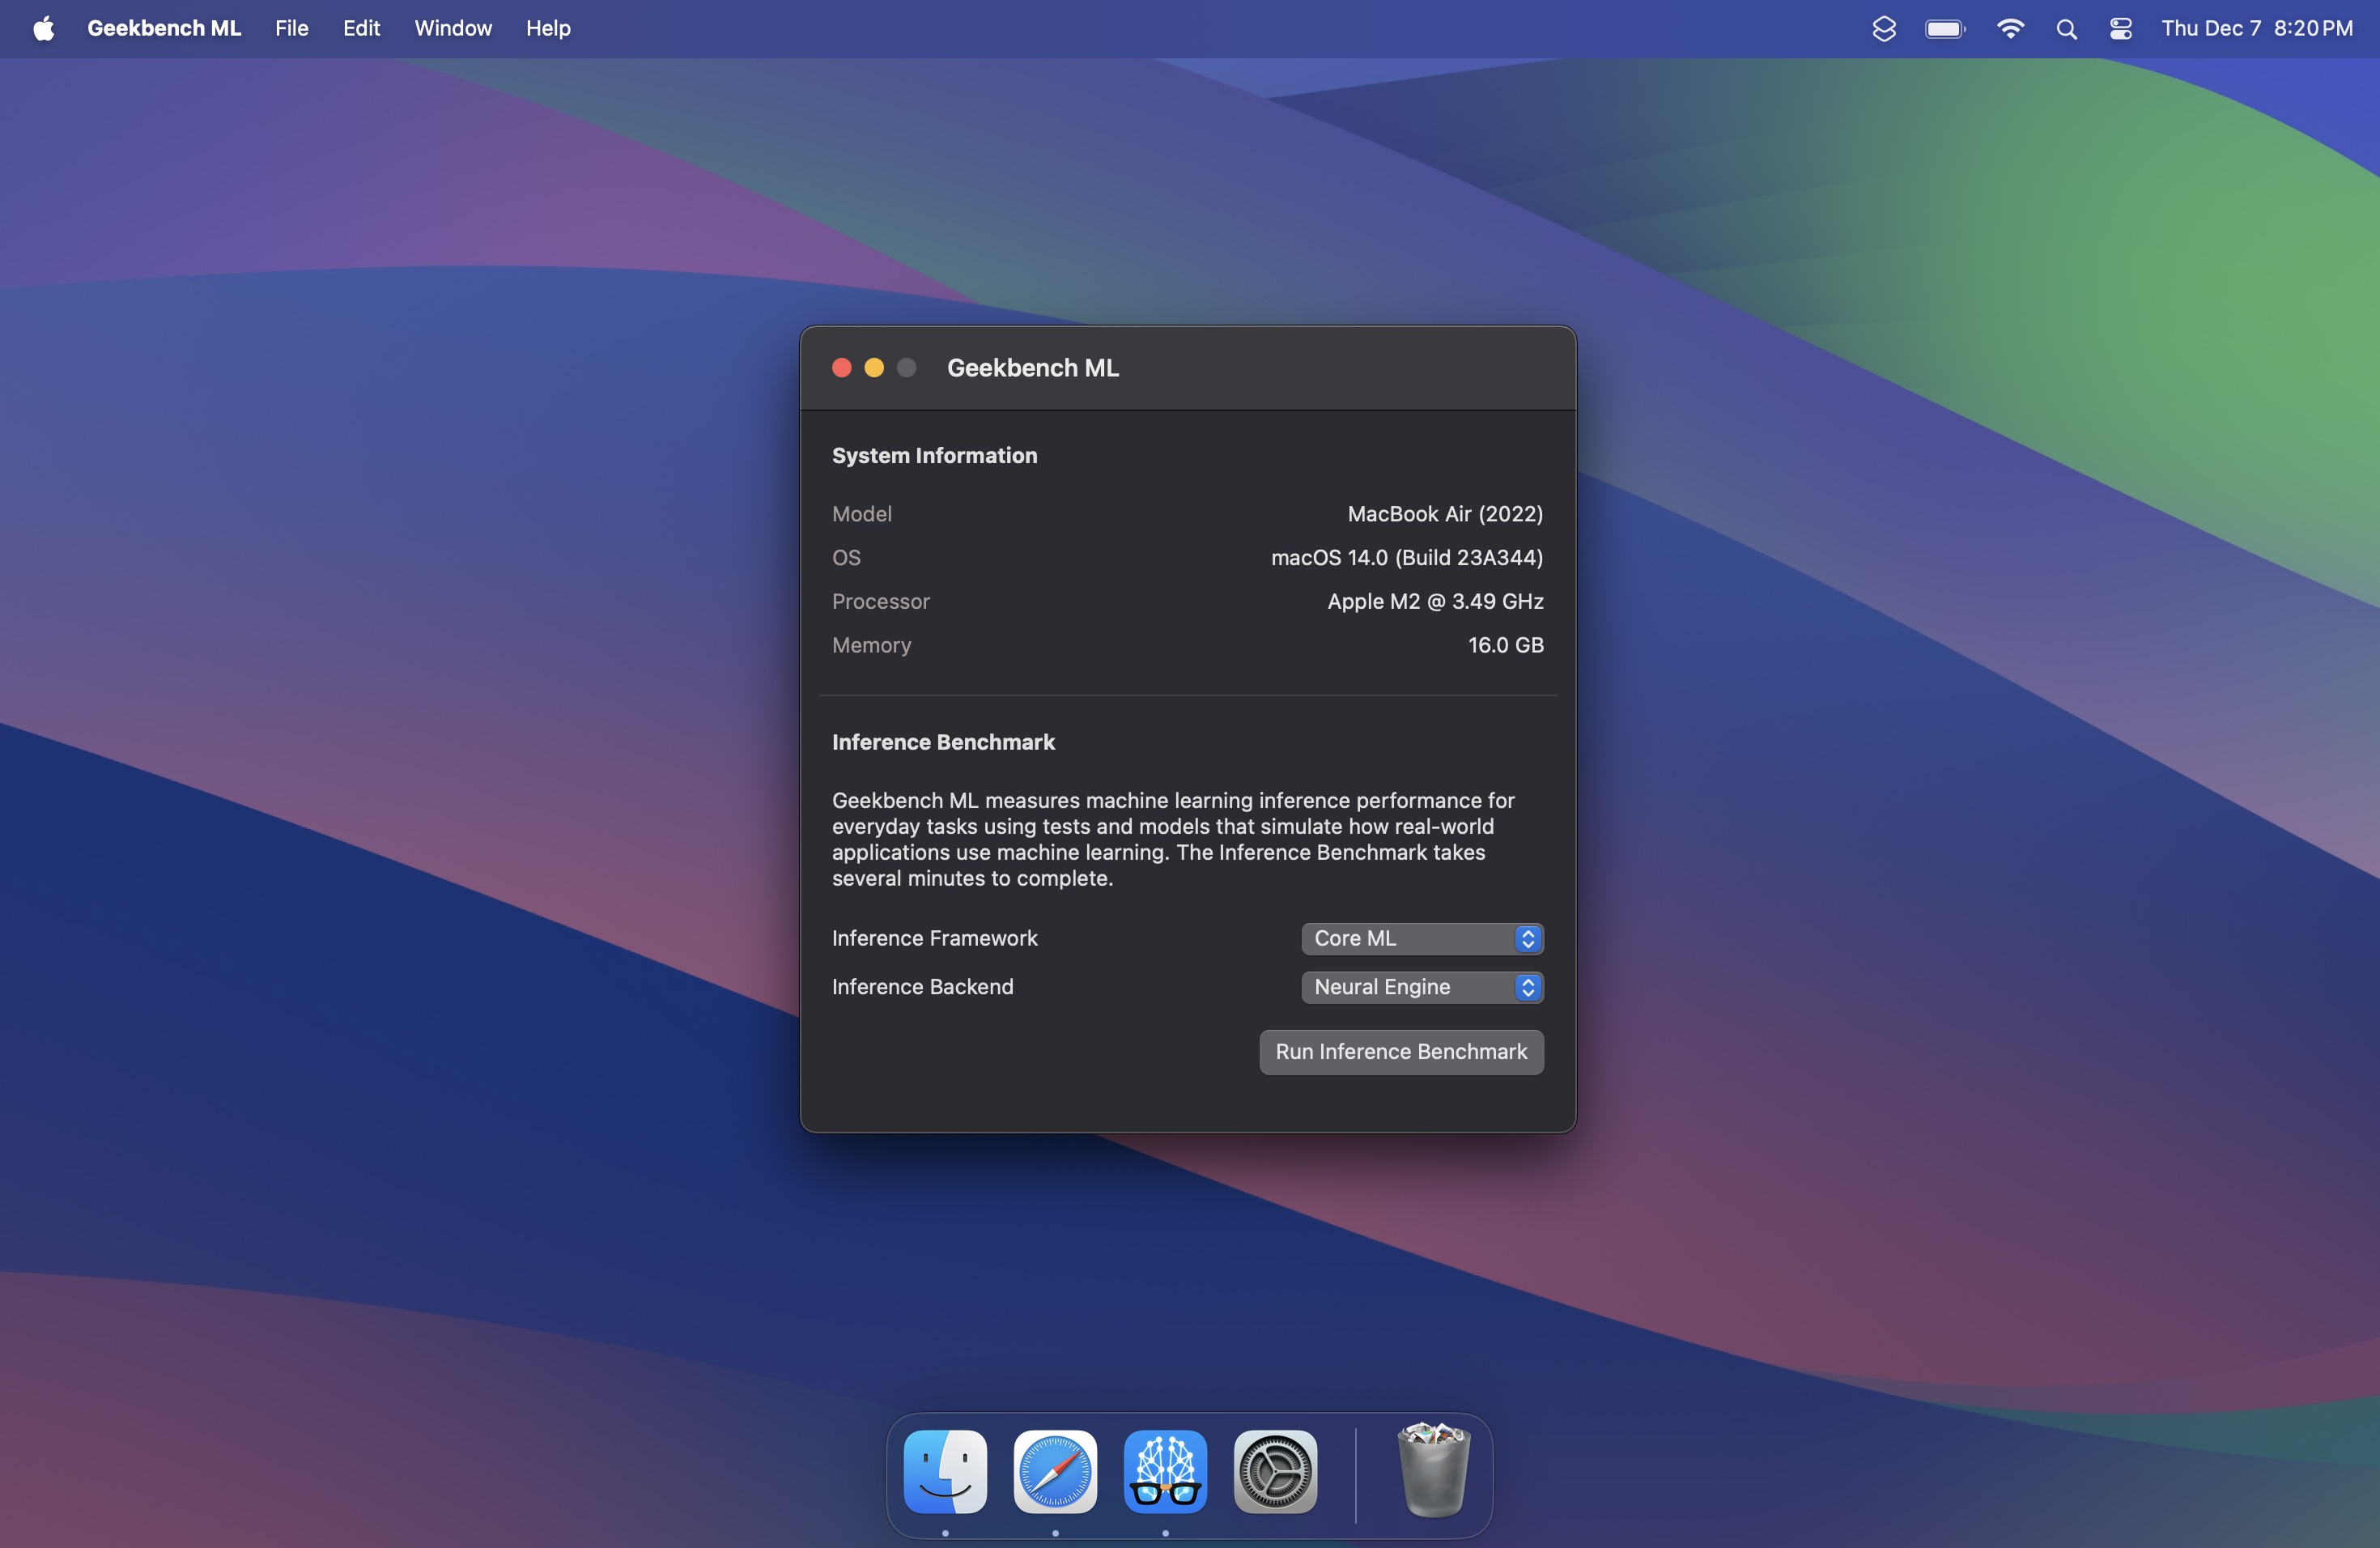2380x1548 pixels.
Task: Click the date and time in the menu bar
Action: coord(2259,28)
